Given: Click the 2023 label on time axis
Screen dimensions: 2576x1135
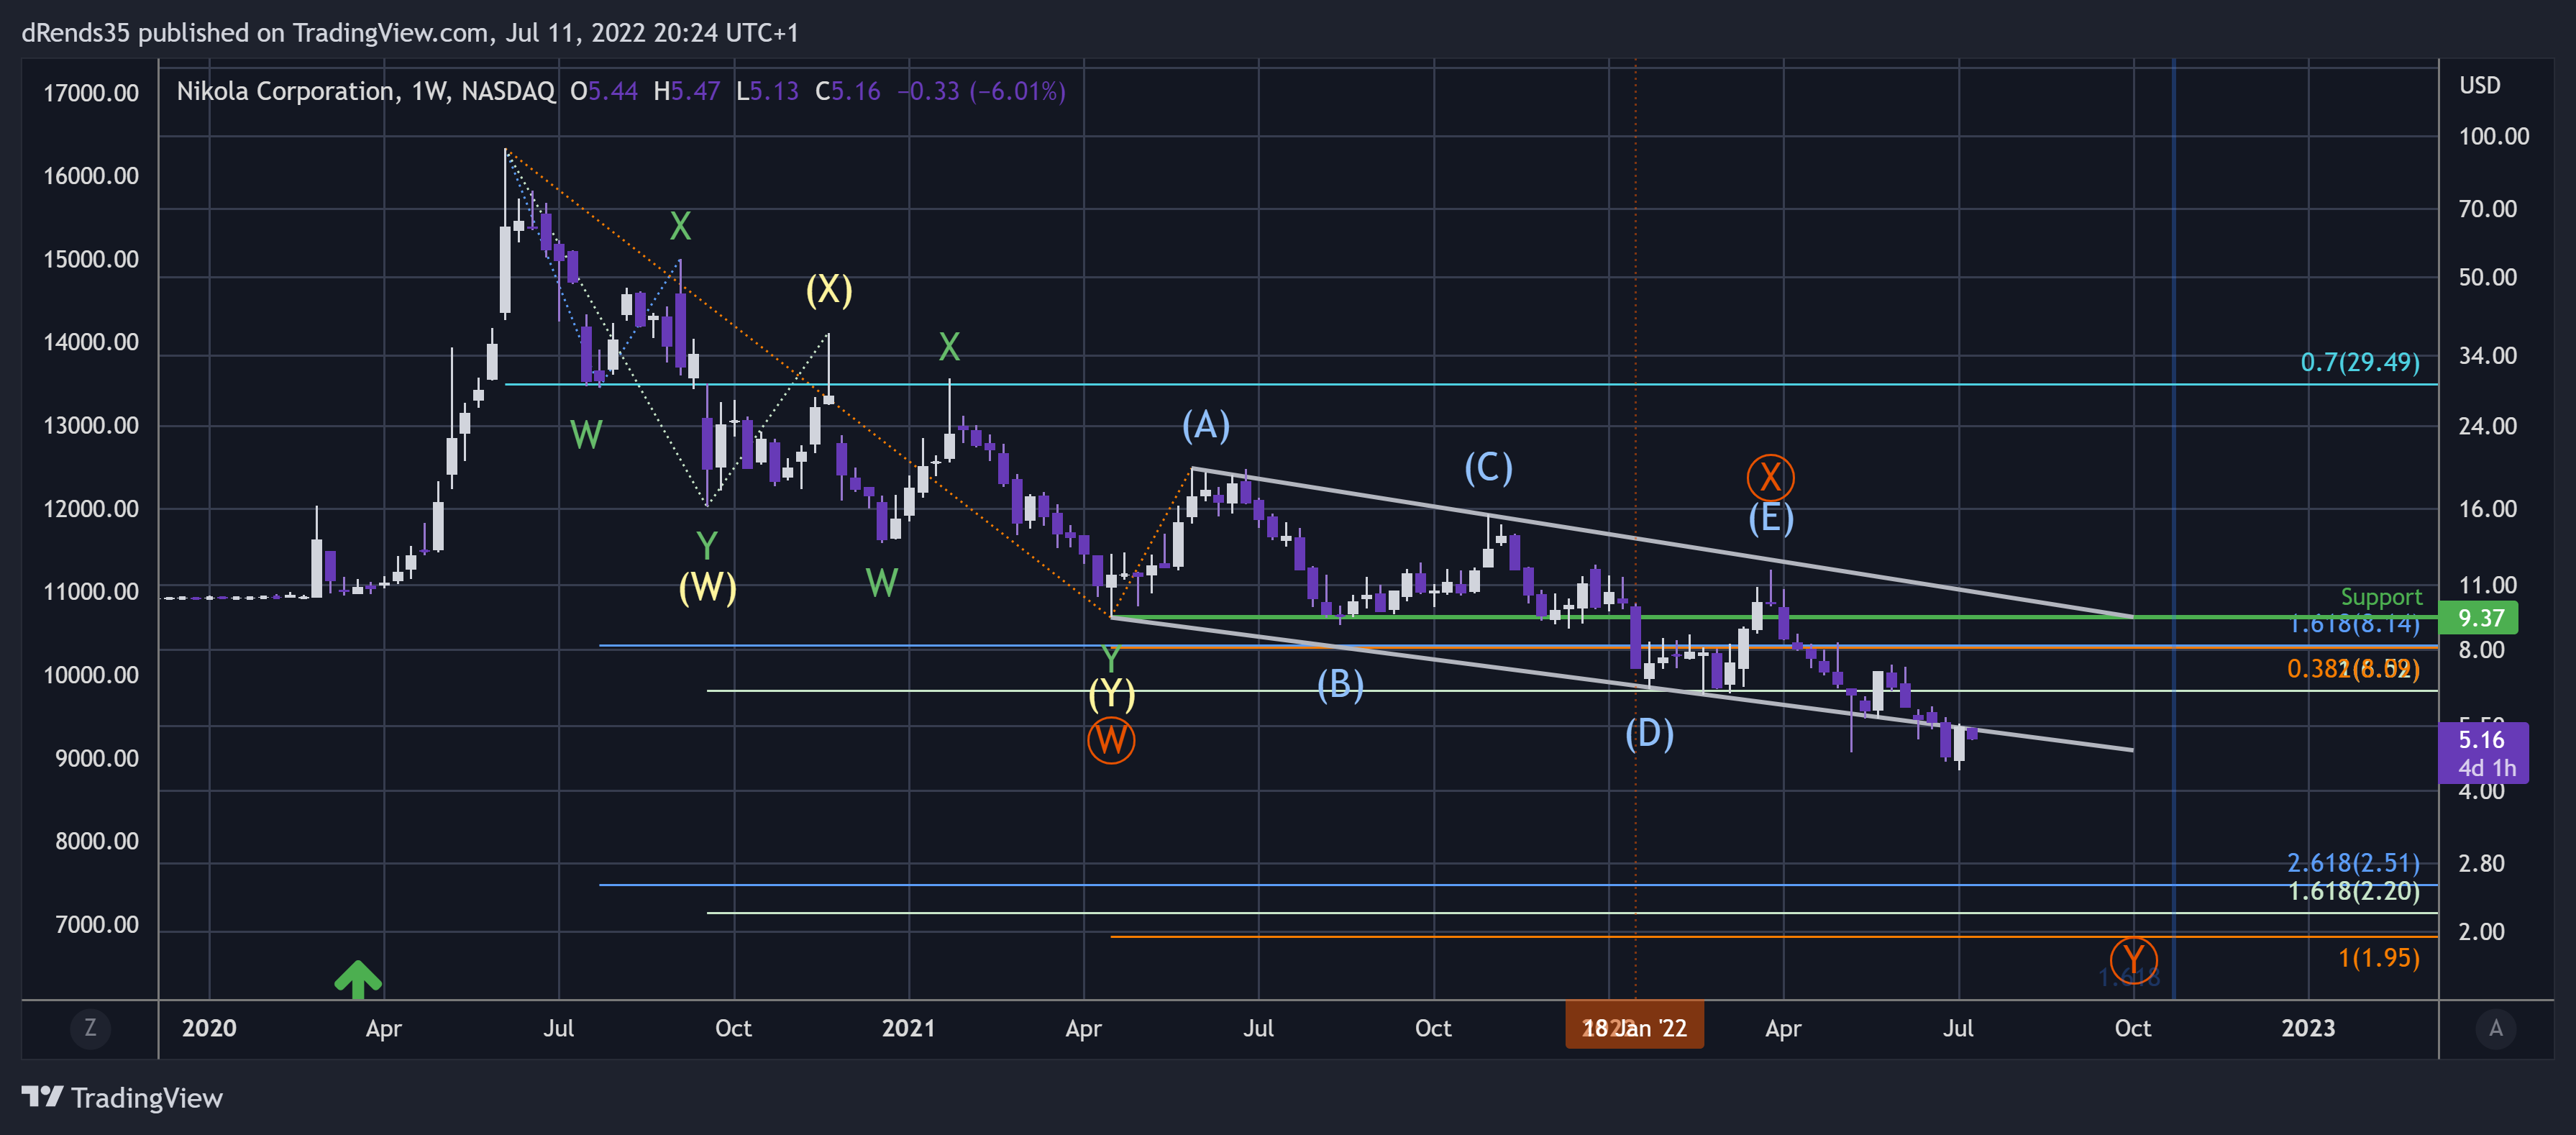Looking at the screenshot, I should (x=2307, y=1028).
